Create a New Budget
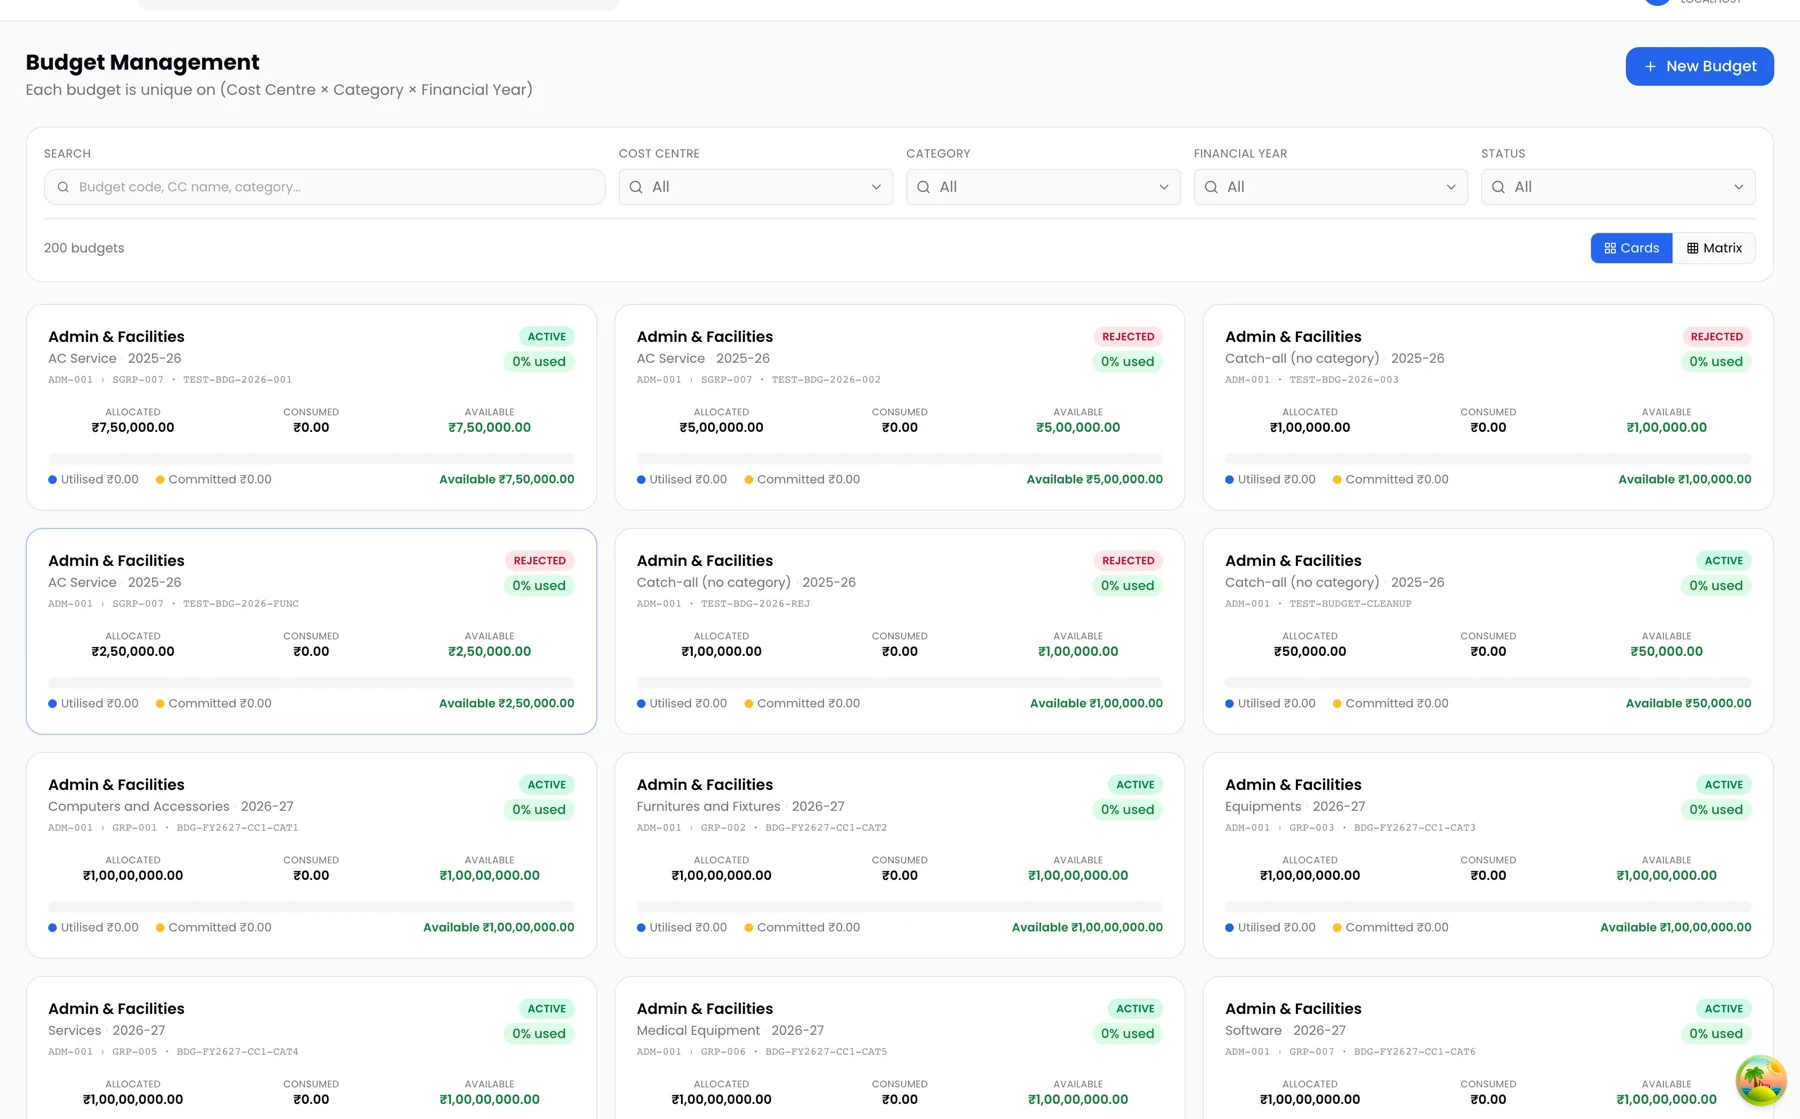 click(x=1699, y=66)
